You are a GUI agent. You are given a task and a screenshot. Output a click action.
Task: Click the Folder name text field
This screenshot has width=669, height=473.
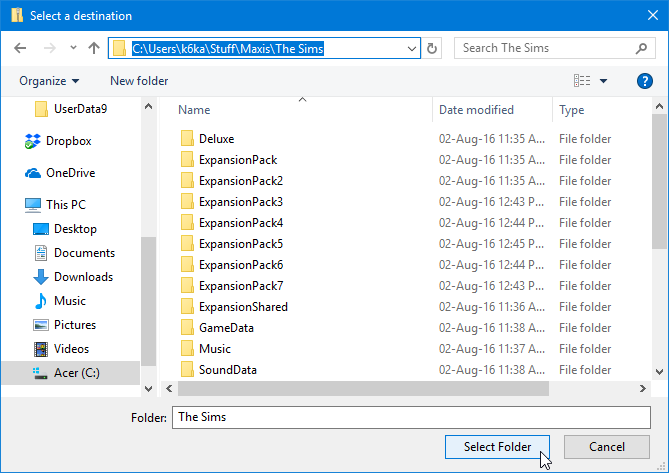click(410, 416)
